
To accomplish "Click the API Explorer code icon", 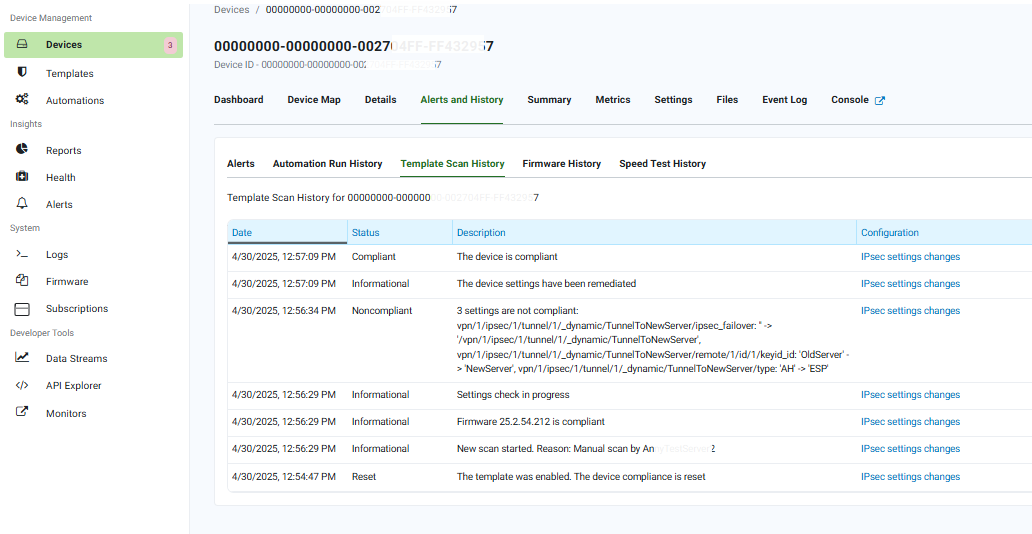I will (x=22, y=385).
